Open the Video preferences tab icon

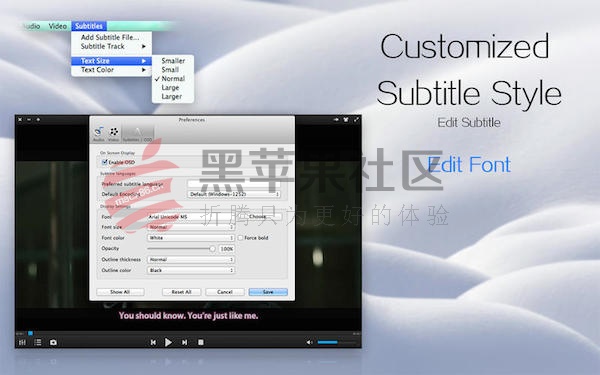coord(114,133)
